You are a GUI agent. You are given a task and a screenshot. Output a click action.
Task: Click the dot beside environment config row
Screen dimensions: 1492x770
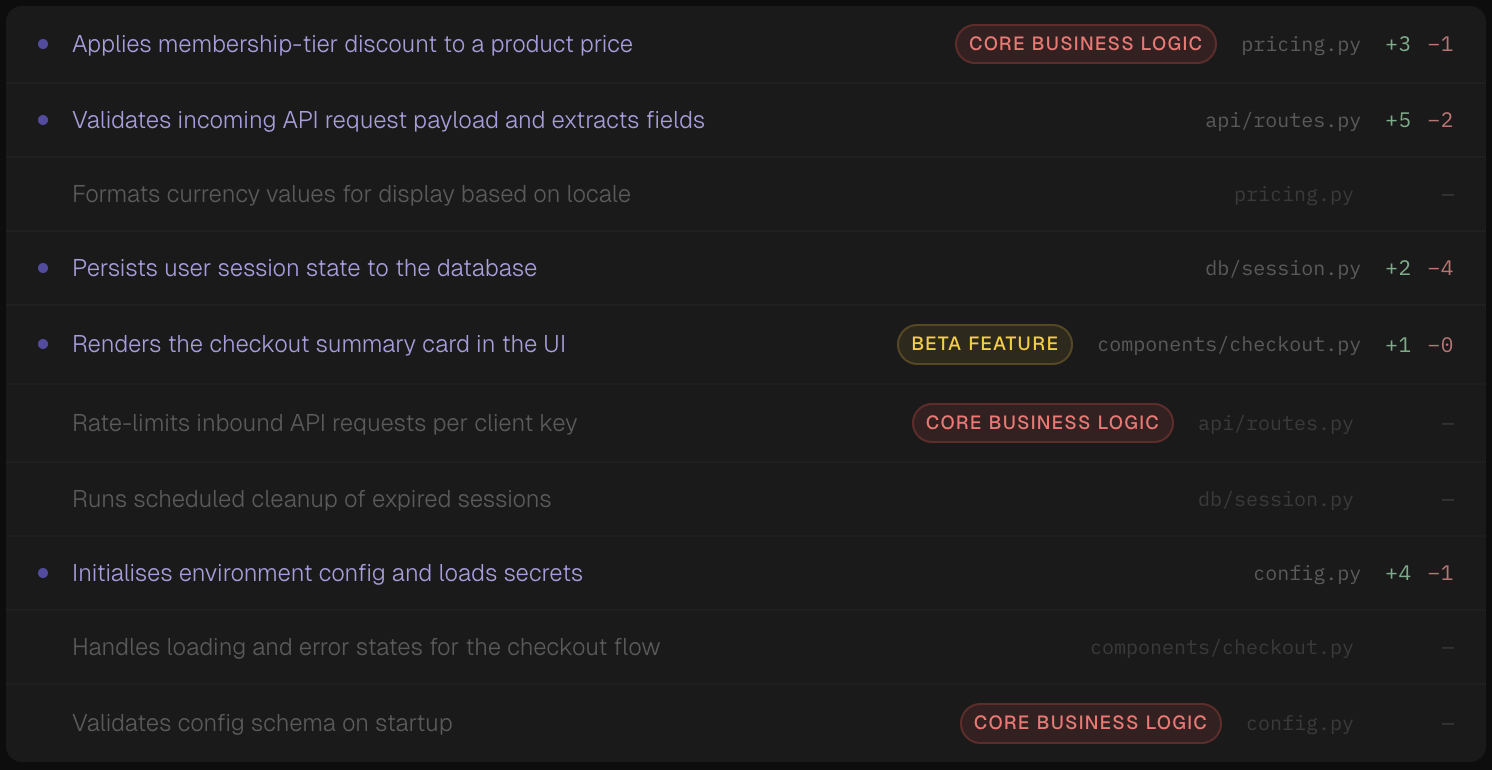(43, 573)
